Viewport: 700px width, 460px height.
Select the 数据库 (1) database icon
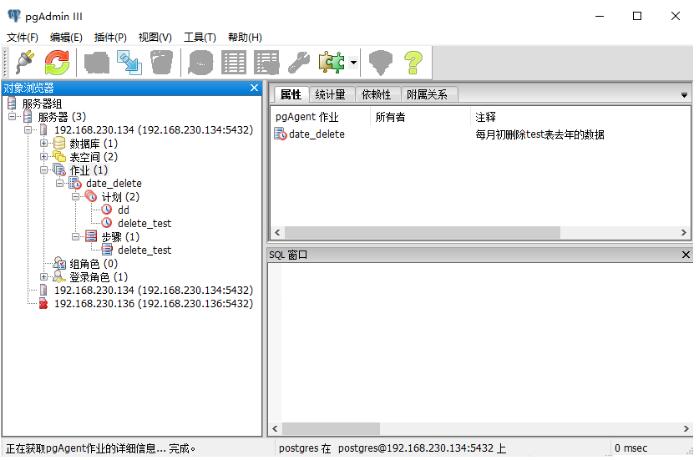click(59, 143)
